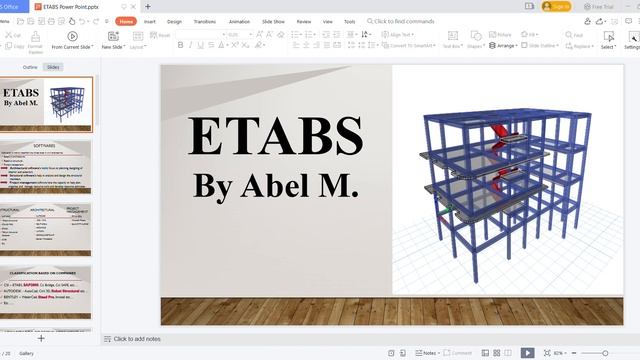Viewport: 640px width, 360px height.
Task: Open a new document tab with plus
Action: [148, 7]
